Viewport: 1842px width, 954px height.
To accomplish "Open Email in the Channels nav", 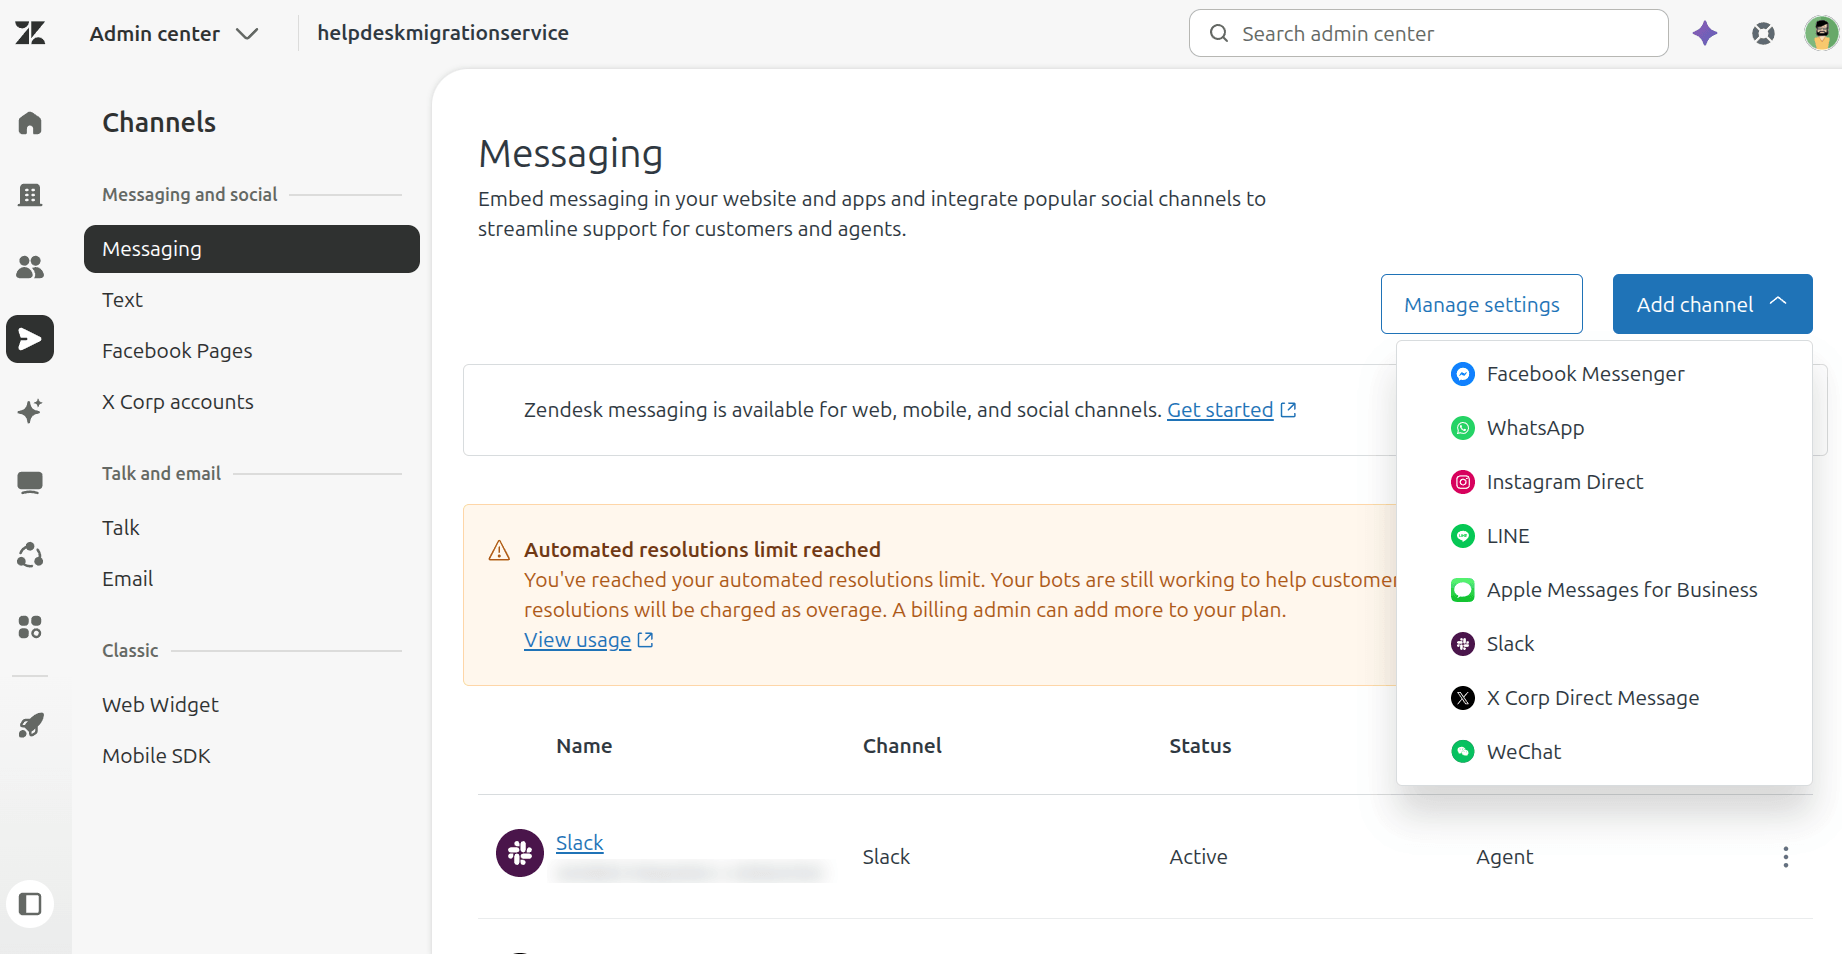I will click(x=252, y=579).
